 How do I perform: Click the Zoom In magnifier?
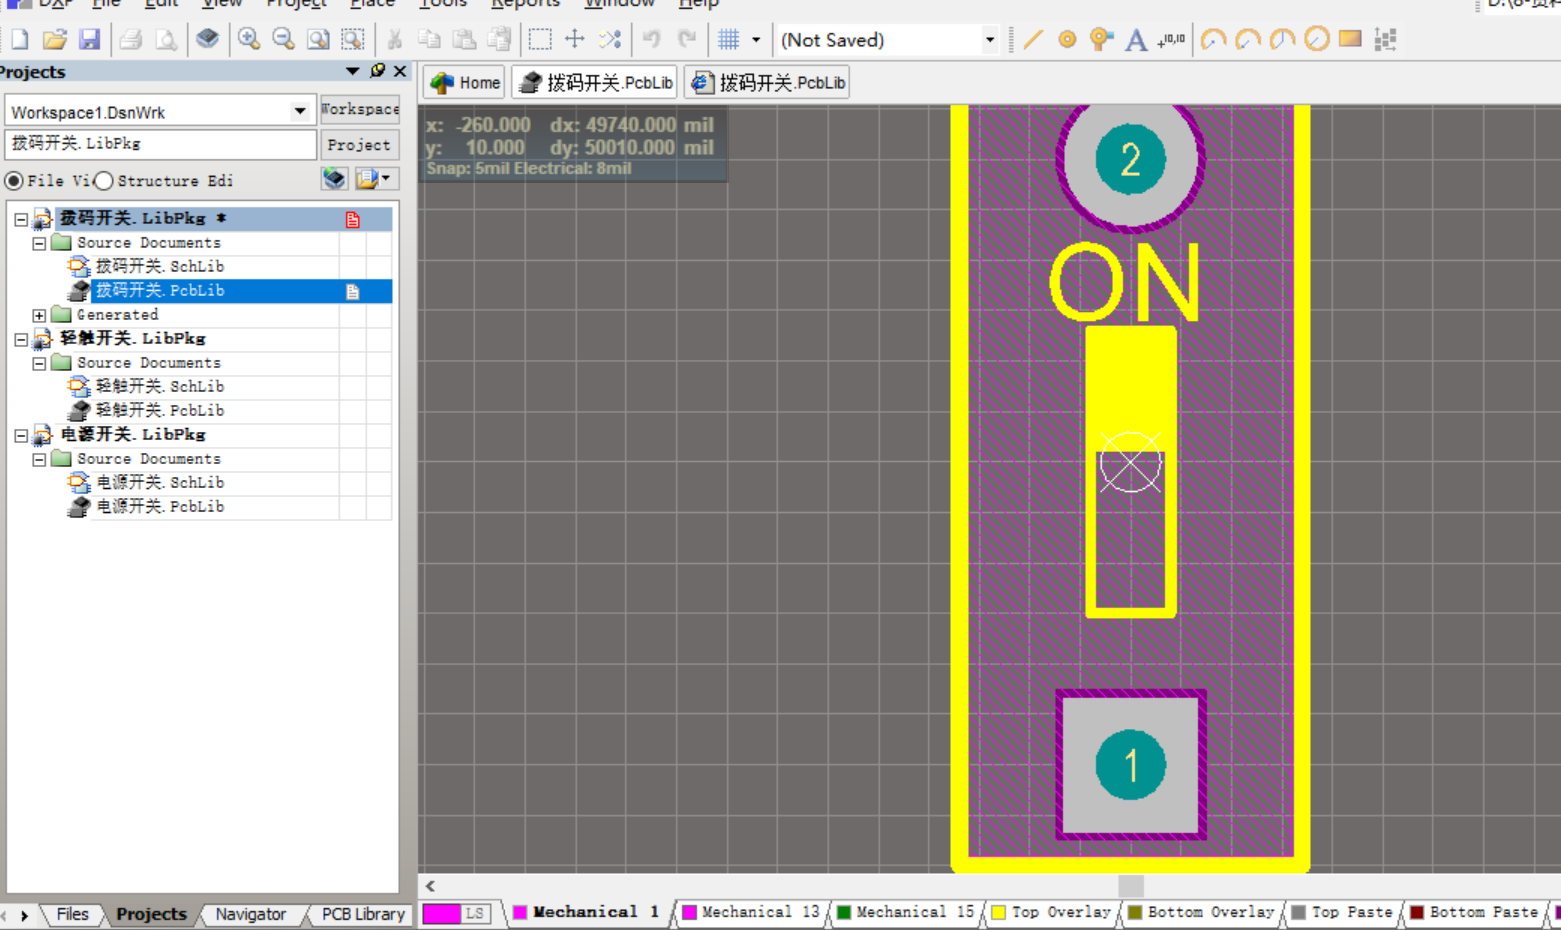coord(249,39)
